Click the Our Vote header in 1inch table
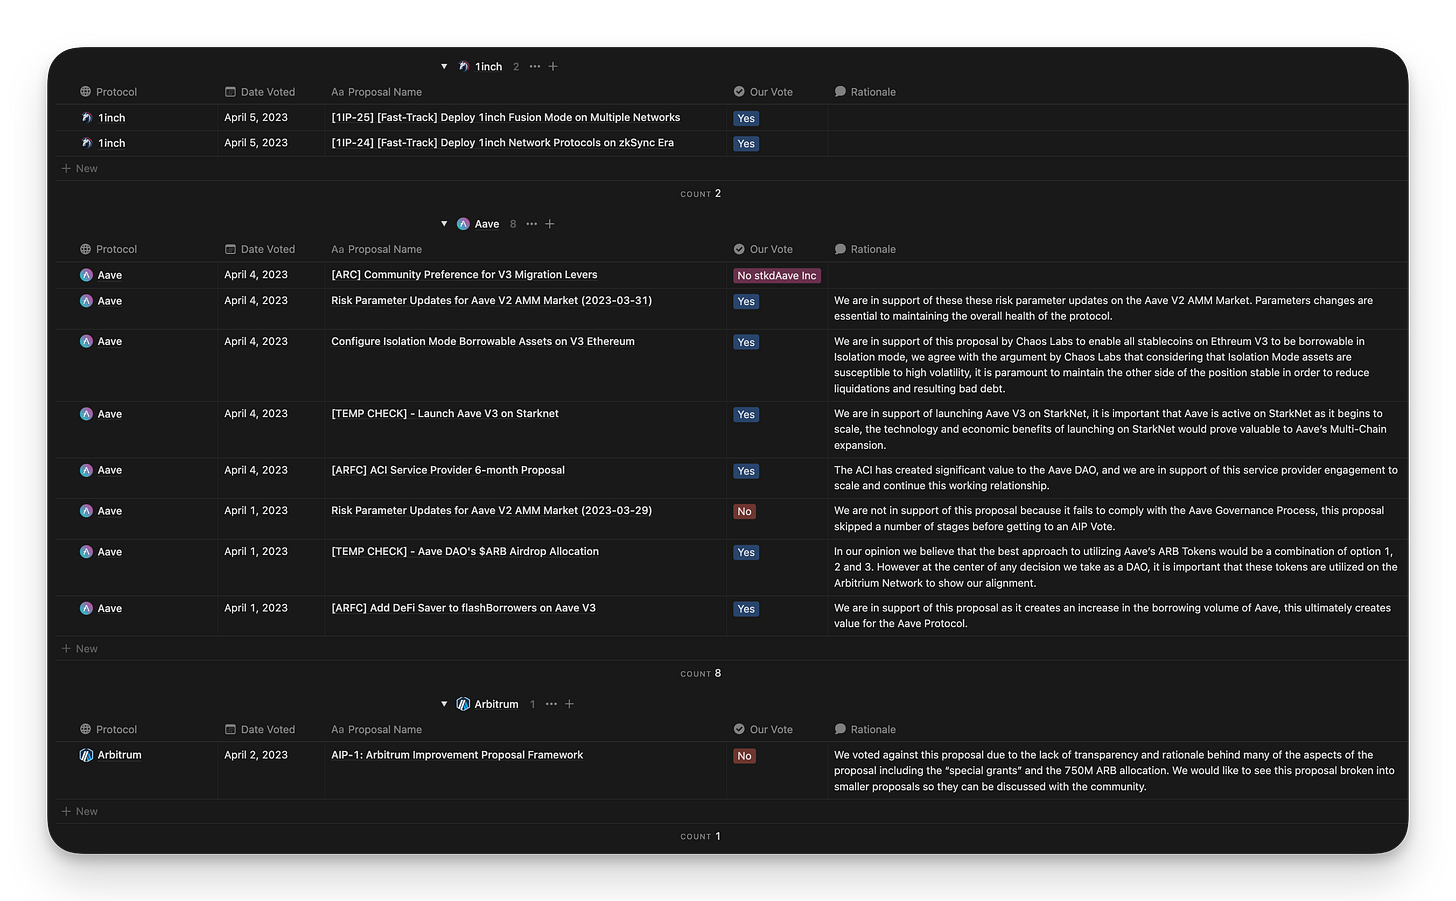This screenshot has width=1456, height=901. click(x=763, y=92)
